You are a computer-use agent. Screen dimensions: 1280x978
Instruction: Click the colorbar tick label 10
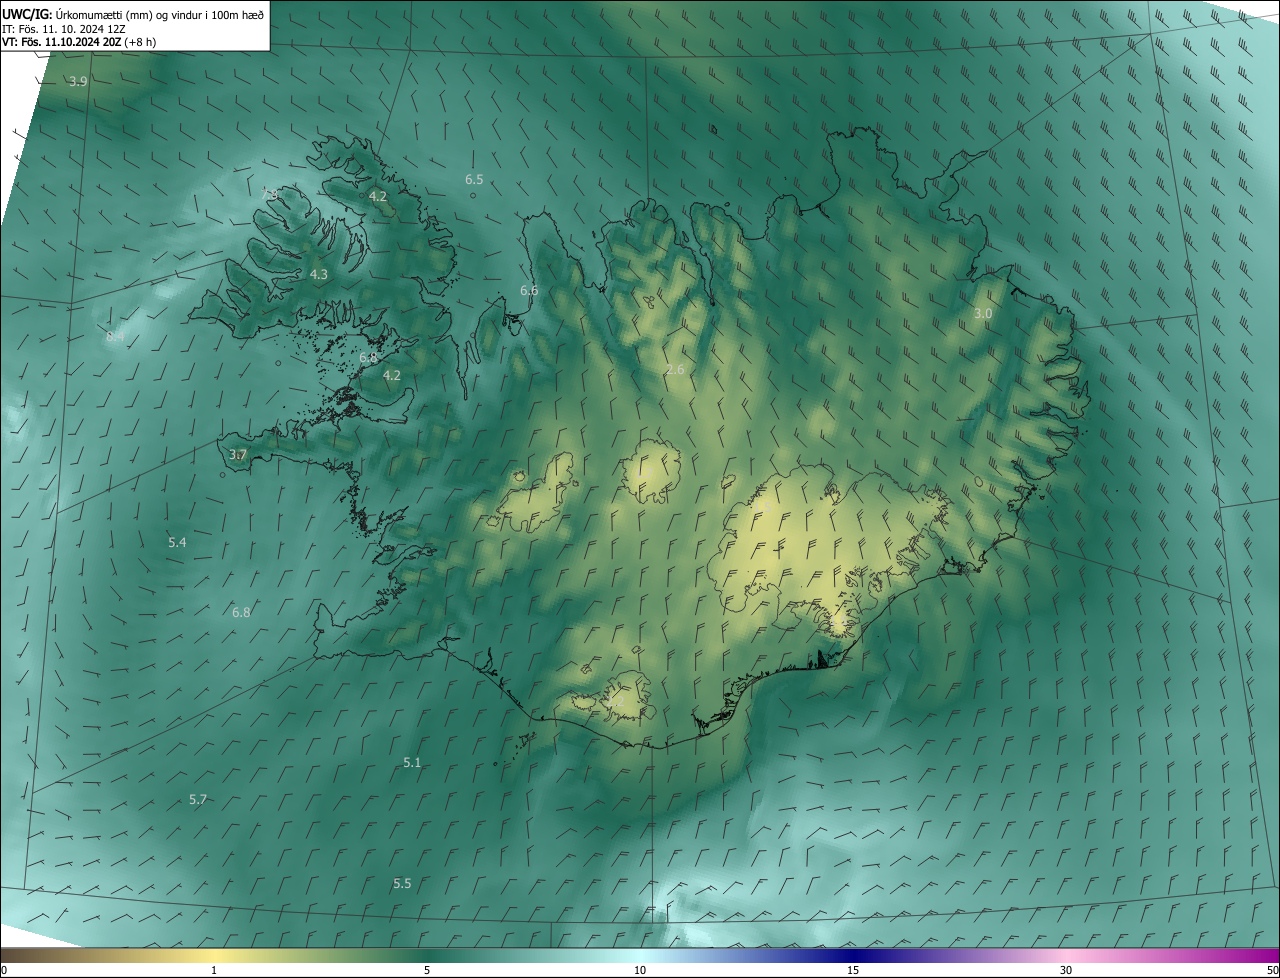tap(640, 970)
